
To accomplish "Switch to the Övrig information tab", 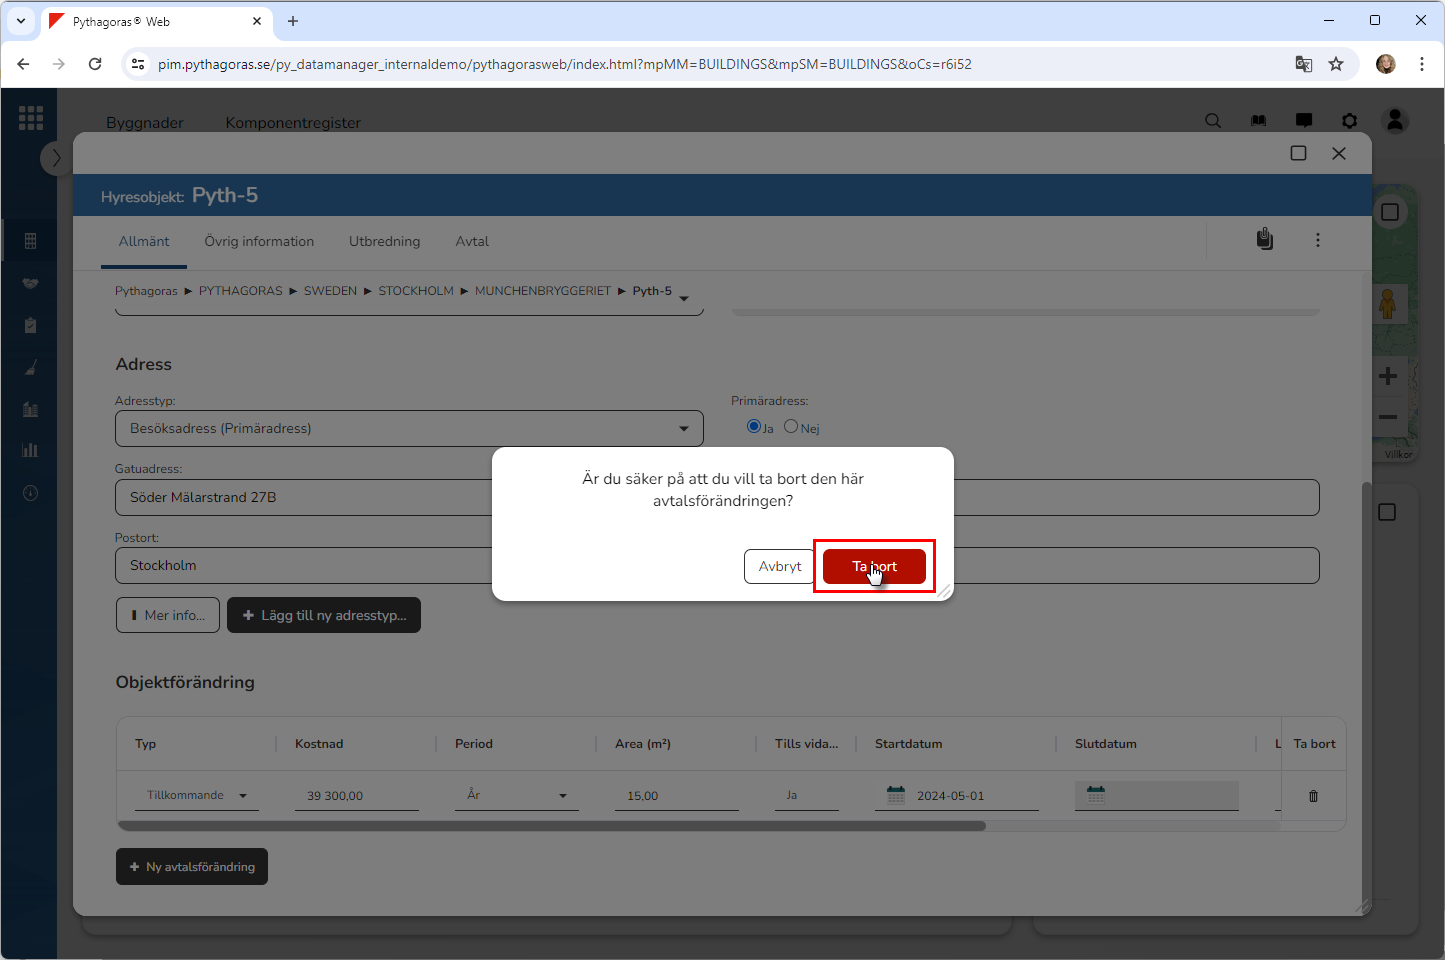I will point(259,242).
